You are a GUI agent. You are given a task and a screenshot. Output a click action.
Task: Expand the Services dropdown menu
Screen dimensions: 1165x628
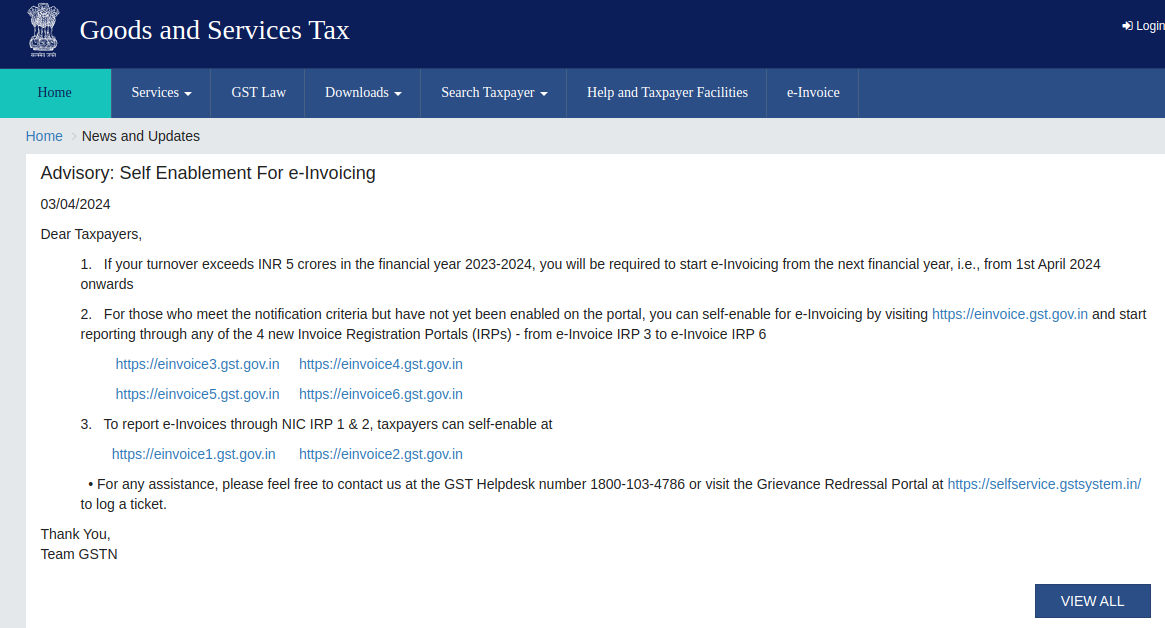(161, 93)
